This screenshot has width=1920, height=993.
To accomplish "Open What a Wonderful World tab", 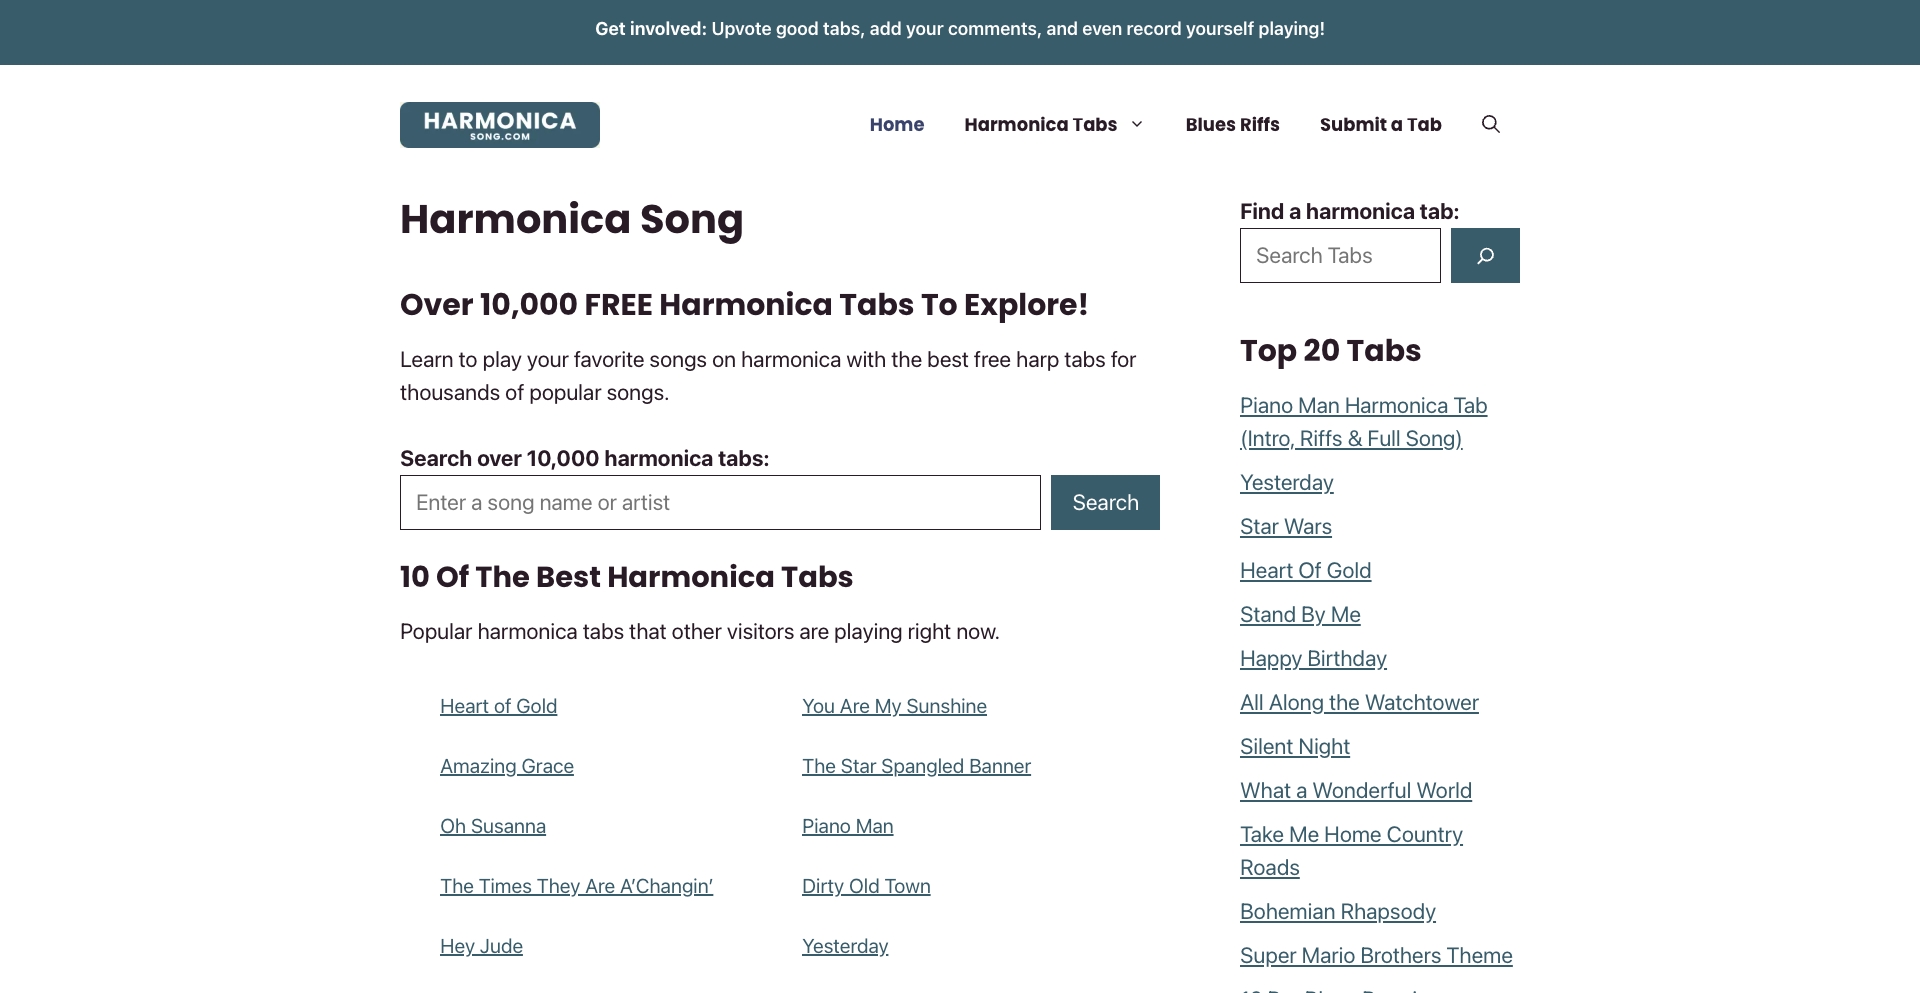I will tap(1355, 790).
